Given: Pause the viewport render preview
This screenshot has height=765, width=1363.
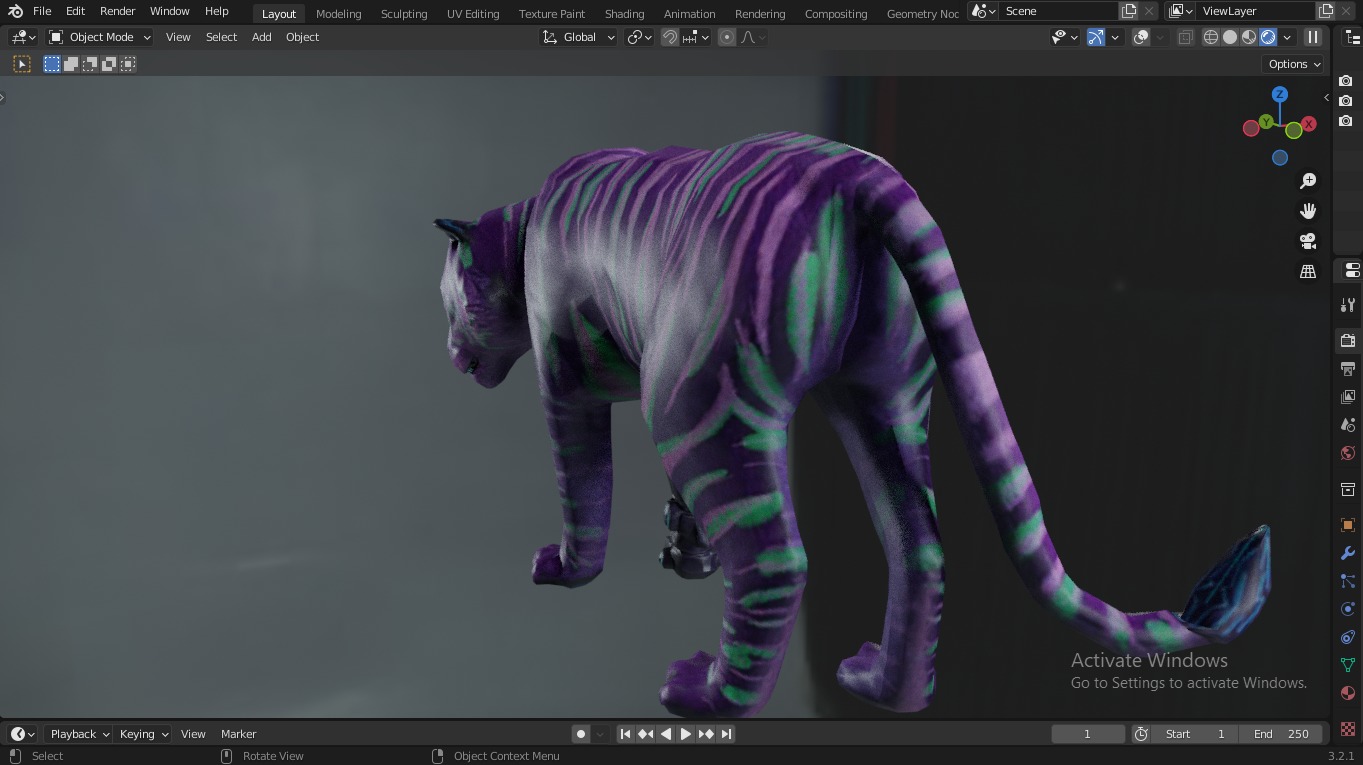Looking at the screenshot, I should [1313, 37].
